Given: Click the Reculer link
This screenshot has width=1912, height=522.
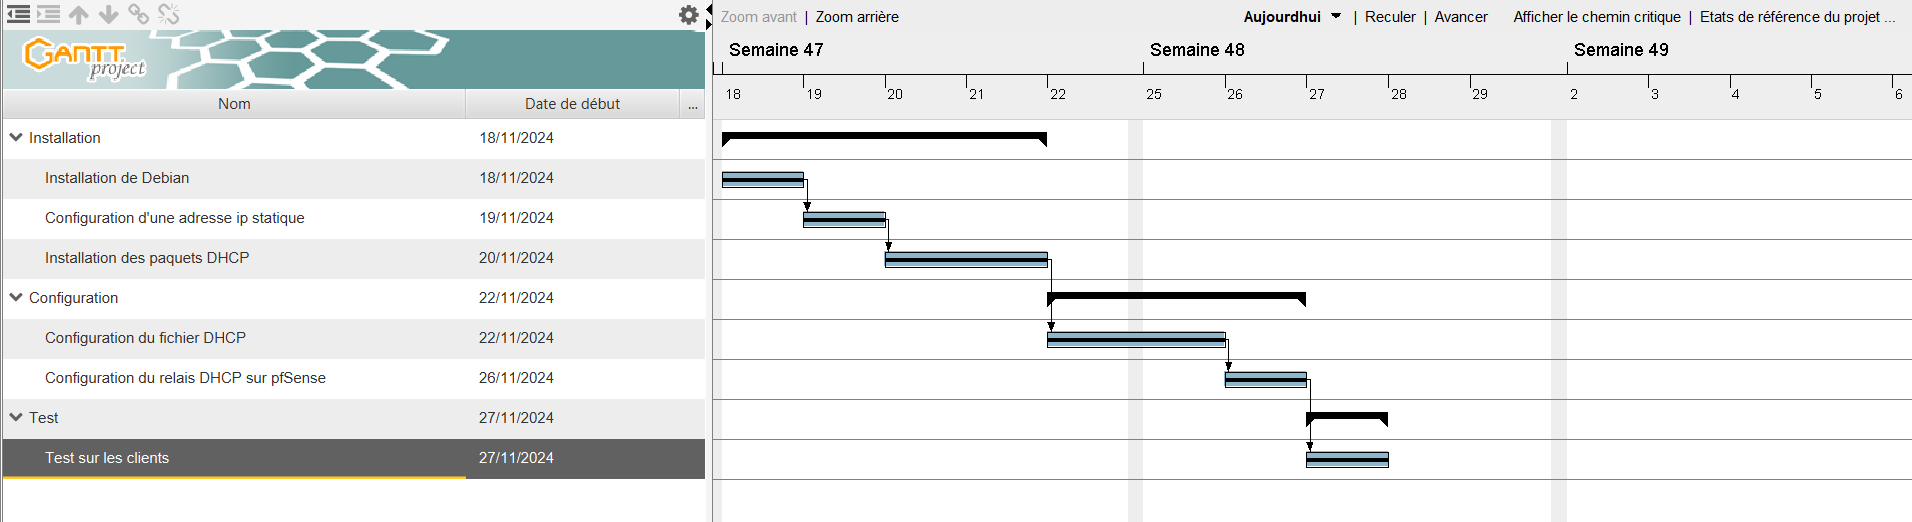Looking at the screenshot, I should click(x=1390, y=17).
